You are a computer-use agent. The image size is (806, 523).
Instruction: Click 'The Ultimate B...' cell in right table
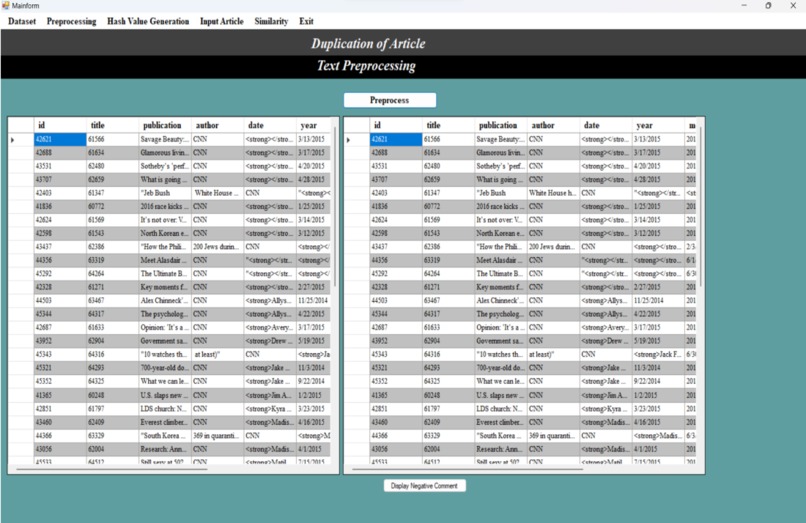(501, 274)
